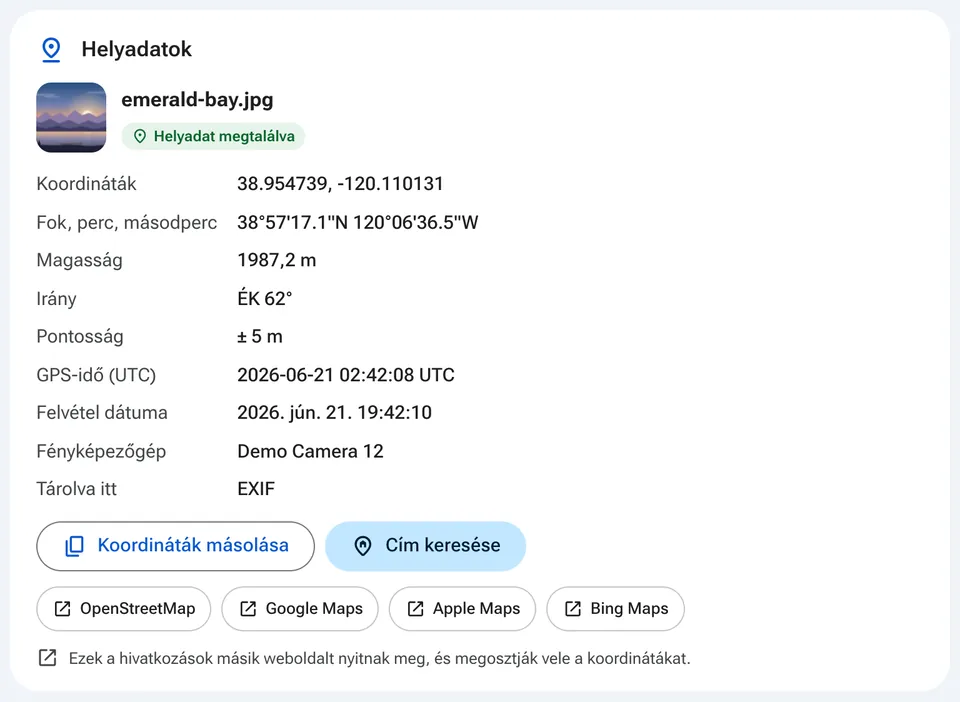Click the footer note about external links
960x702 pixels.
(380, 659)
